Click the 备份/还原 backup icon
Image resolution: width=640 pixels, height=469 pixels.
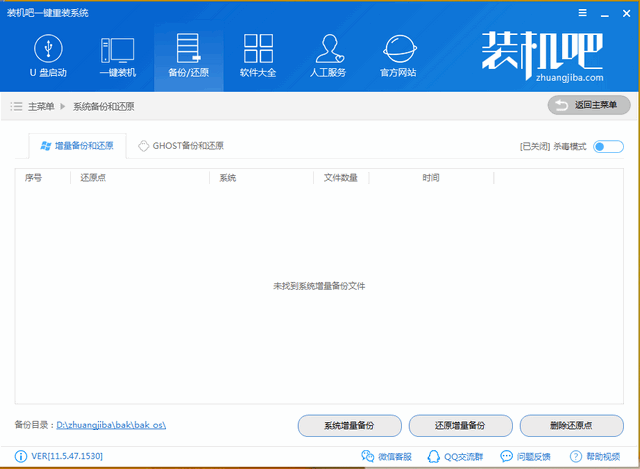click(188, 56)
